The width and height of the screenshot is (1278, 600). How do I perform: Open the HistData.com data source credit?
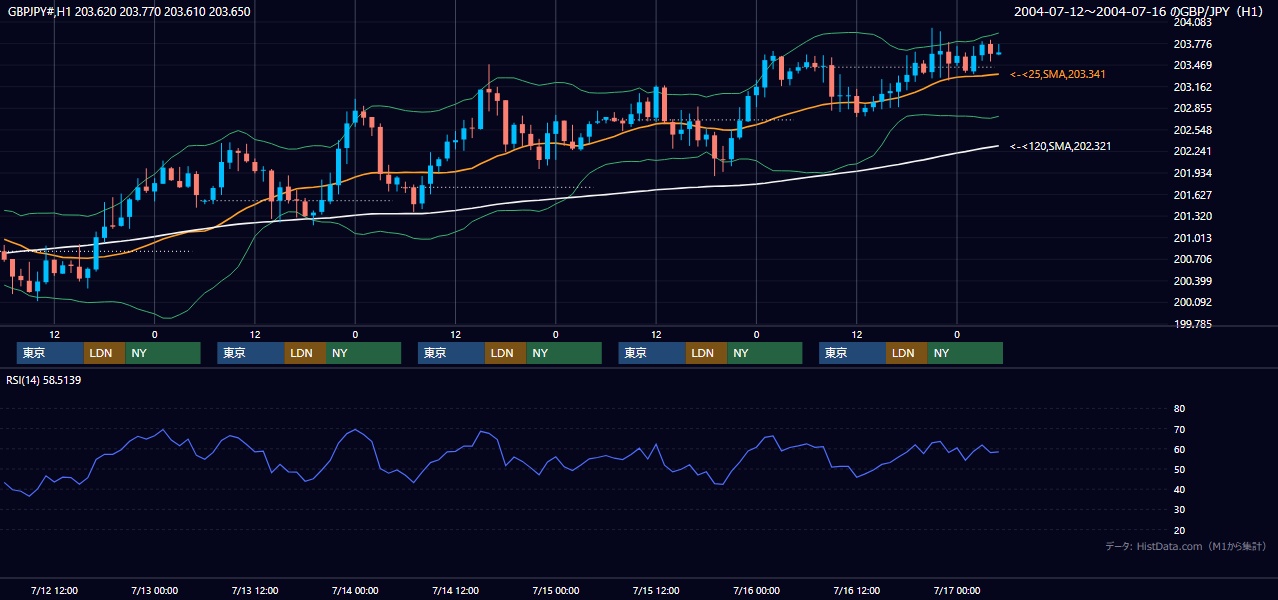(x=1186, y=546)
